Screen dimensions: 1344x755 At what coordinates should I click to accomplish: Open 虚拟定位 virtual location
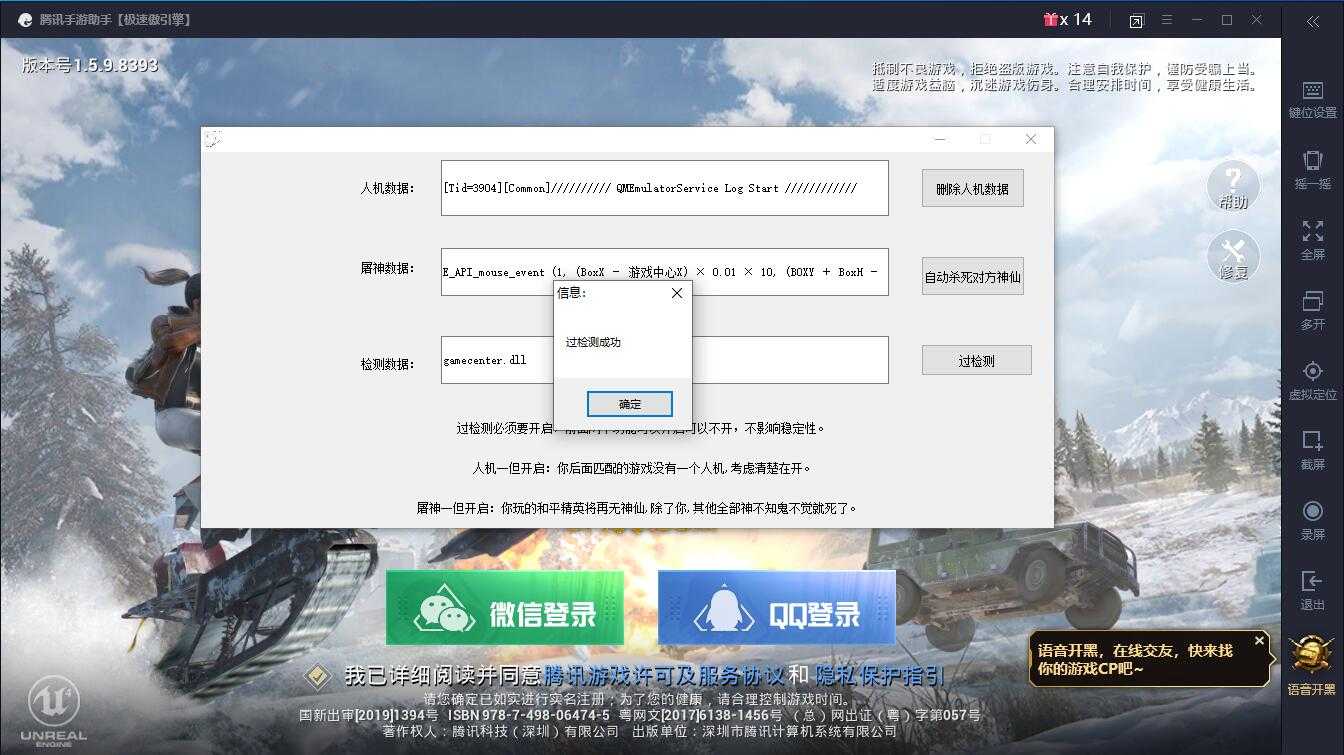click(1312, 380)
